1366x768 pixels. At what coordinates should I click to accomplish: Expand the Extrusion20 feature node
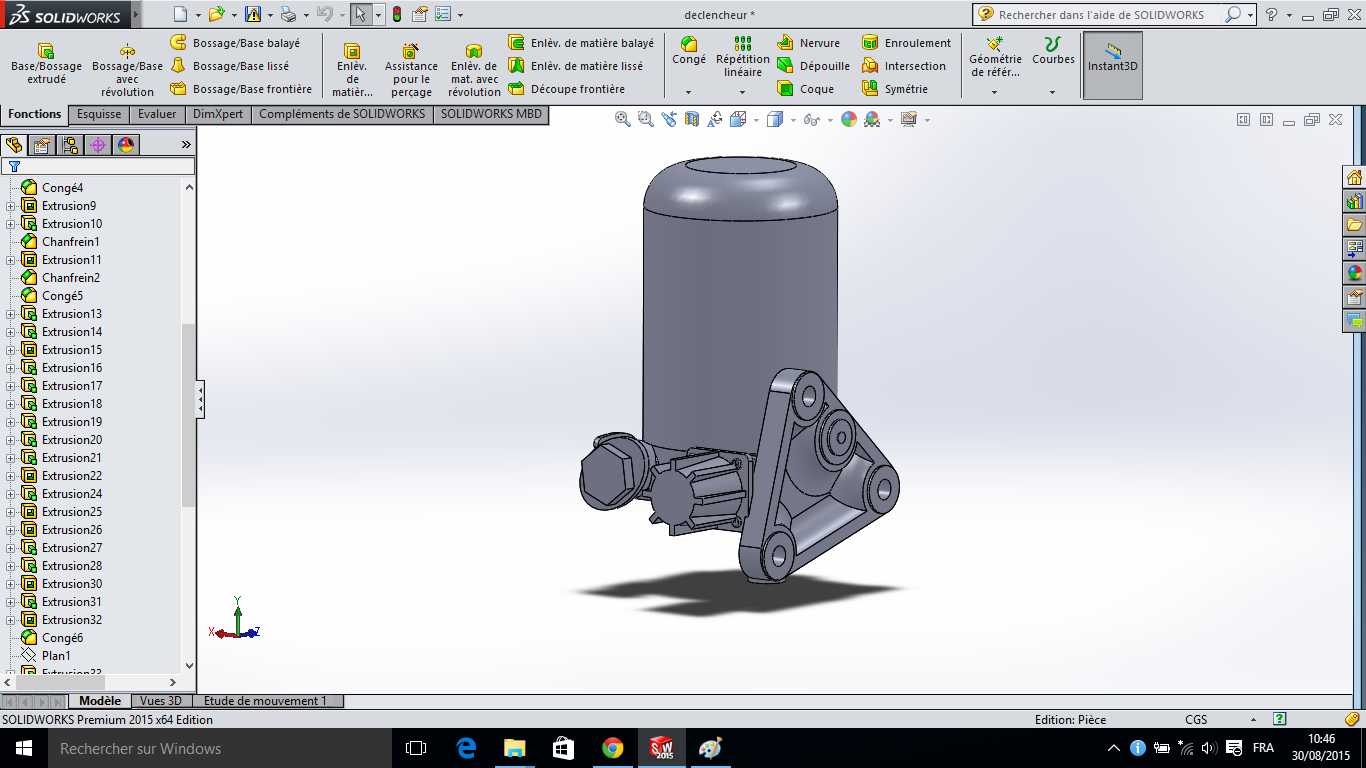pyautogui.click(x=11, y=440)
